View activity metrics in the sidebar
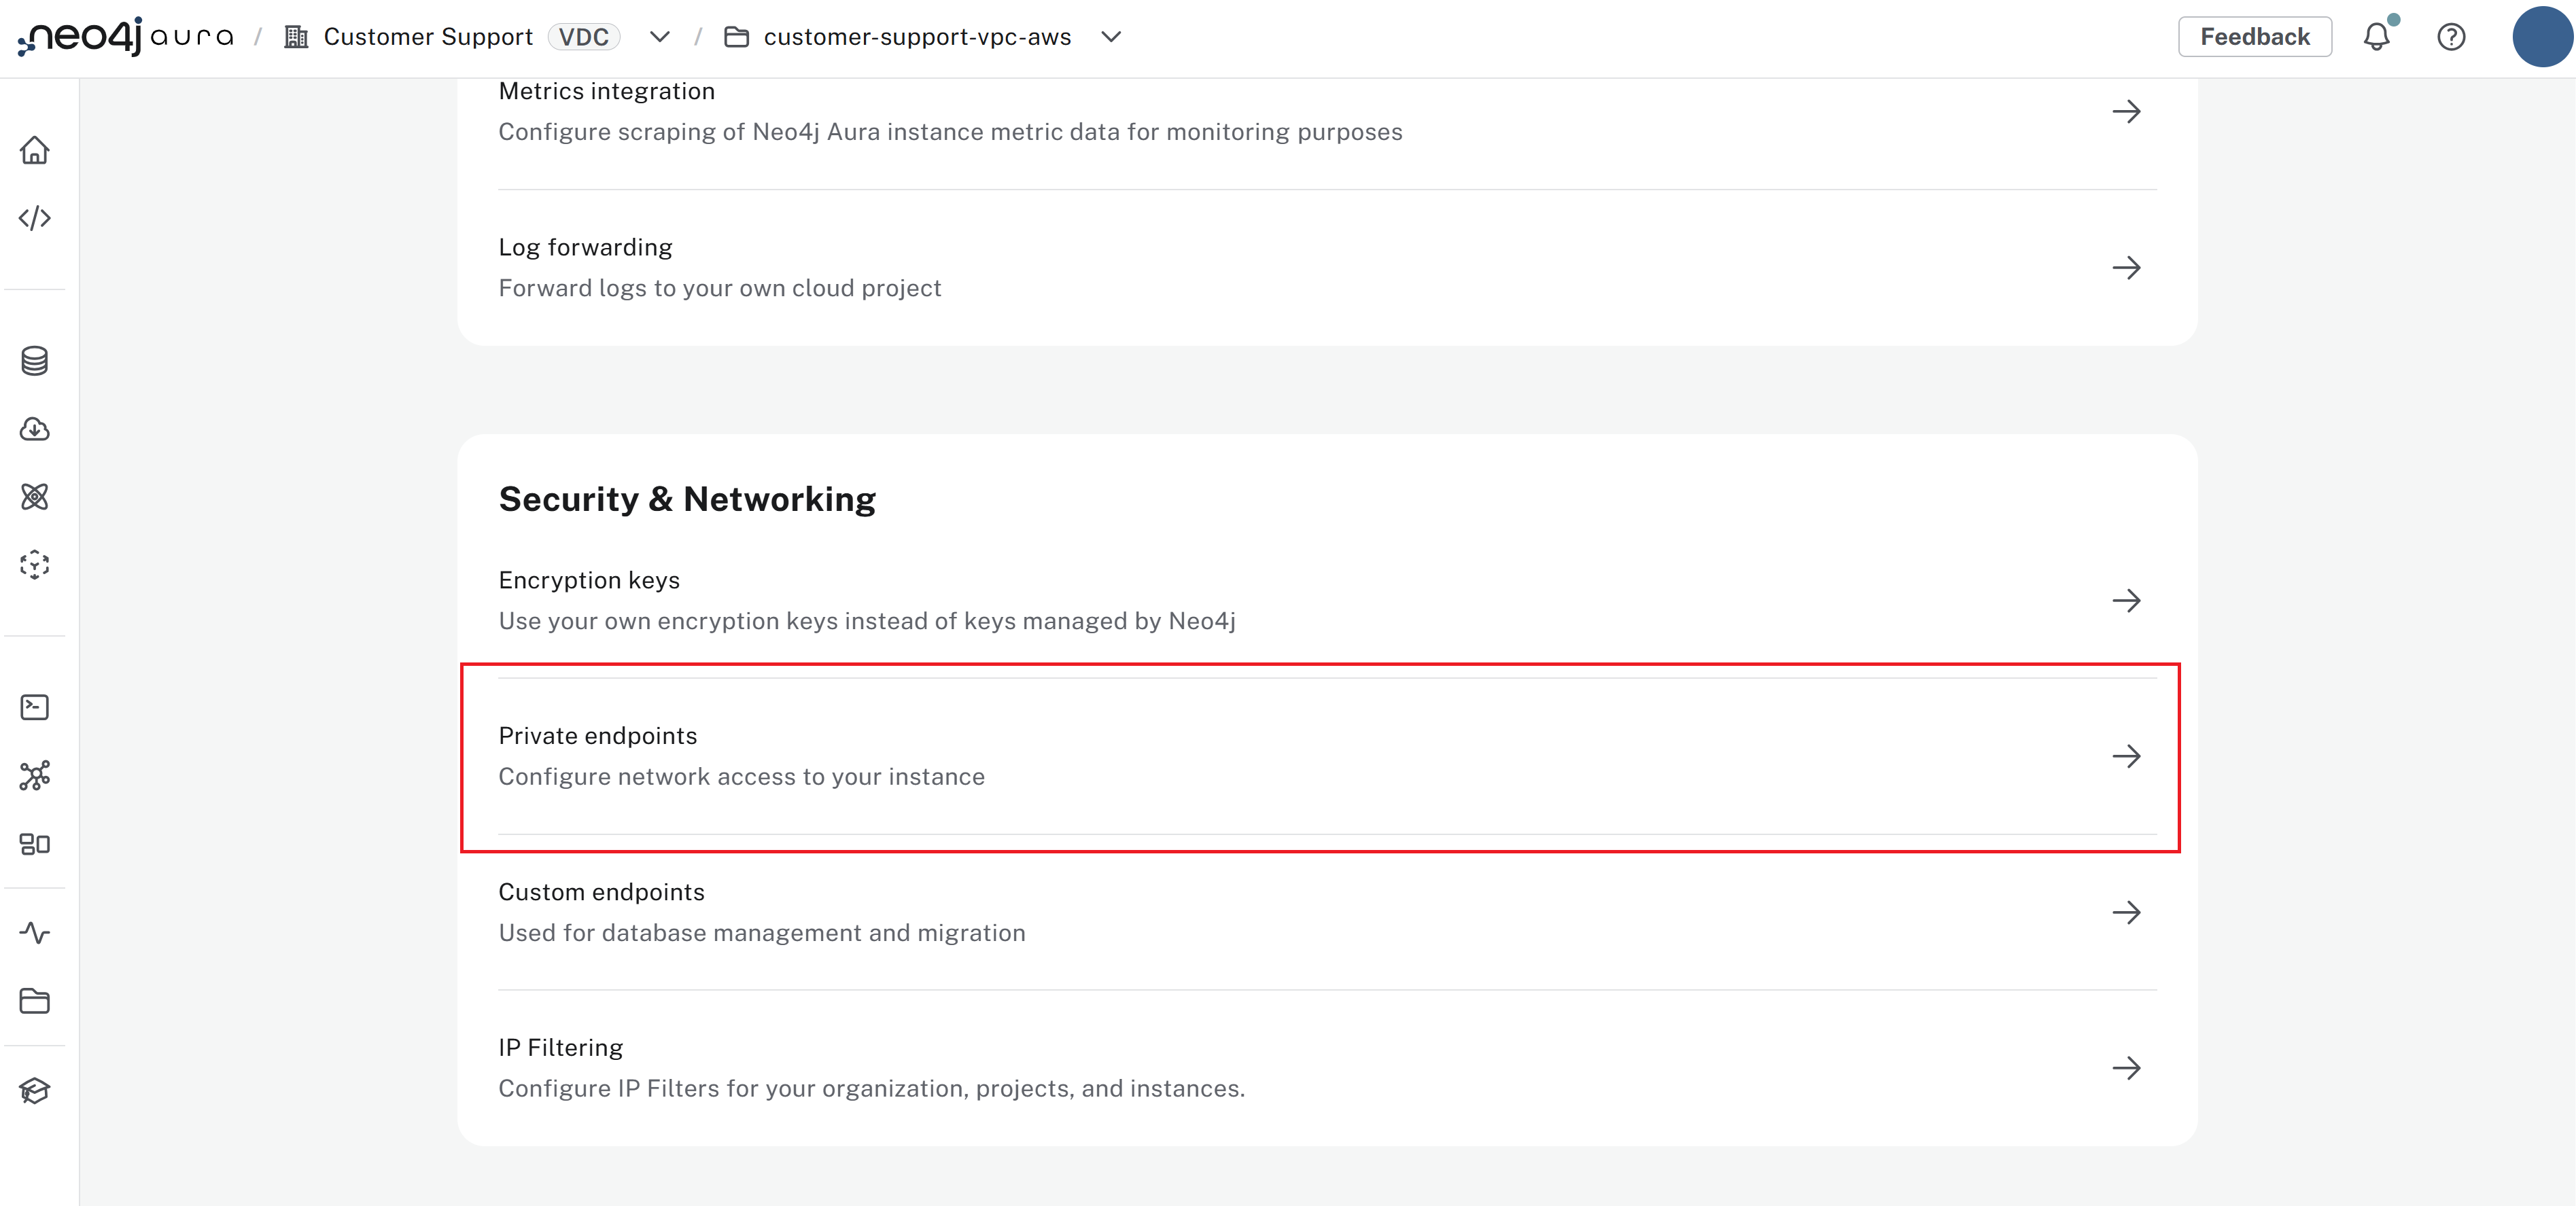 (35, 932)
